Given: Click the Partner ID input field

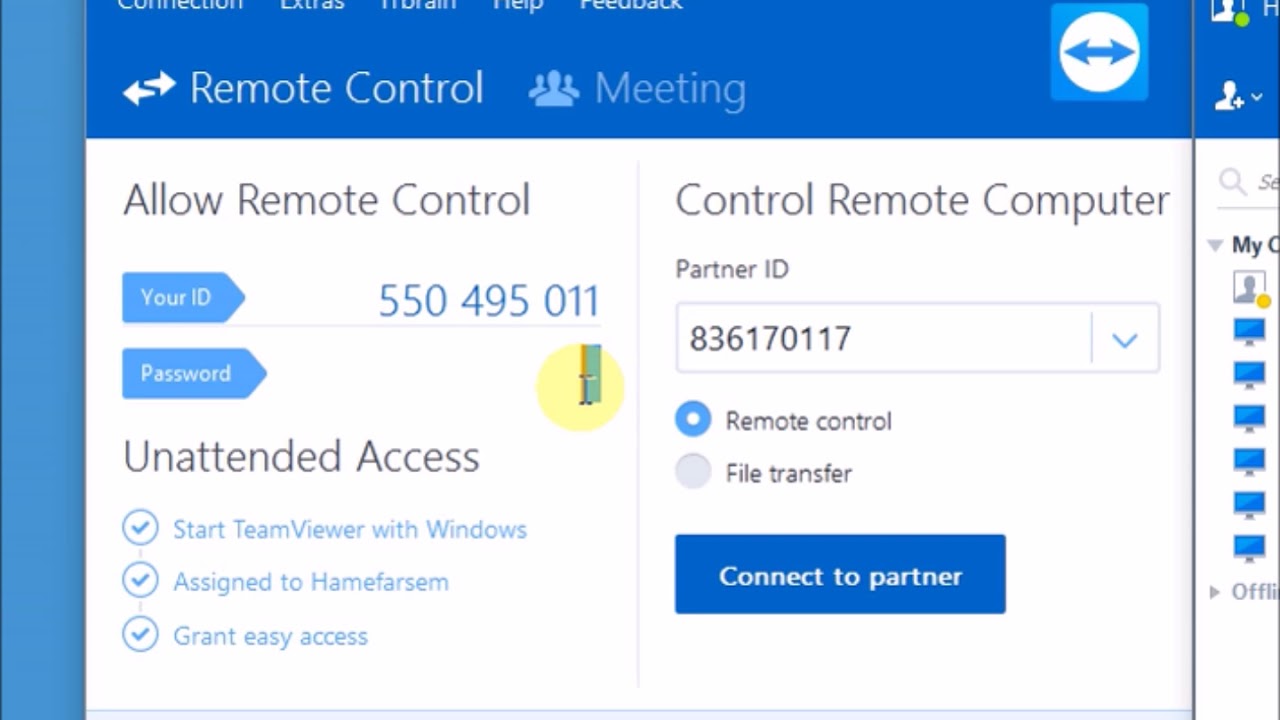Looking at the screenshot, I should (x=880, y=340).
